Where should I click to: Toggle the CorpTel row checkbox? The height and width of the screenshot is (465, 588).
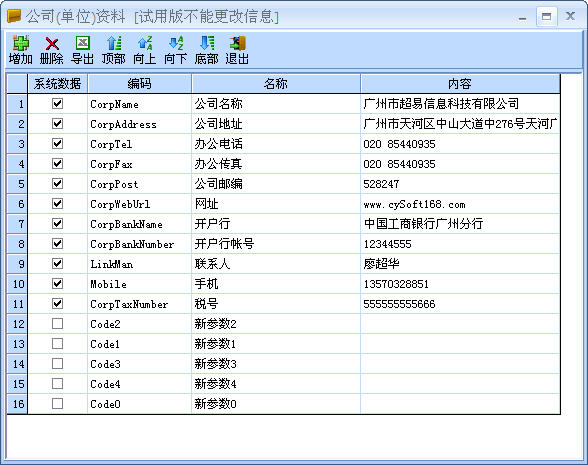click(57, 144)
